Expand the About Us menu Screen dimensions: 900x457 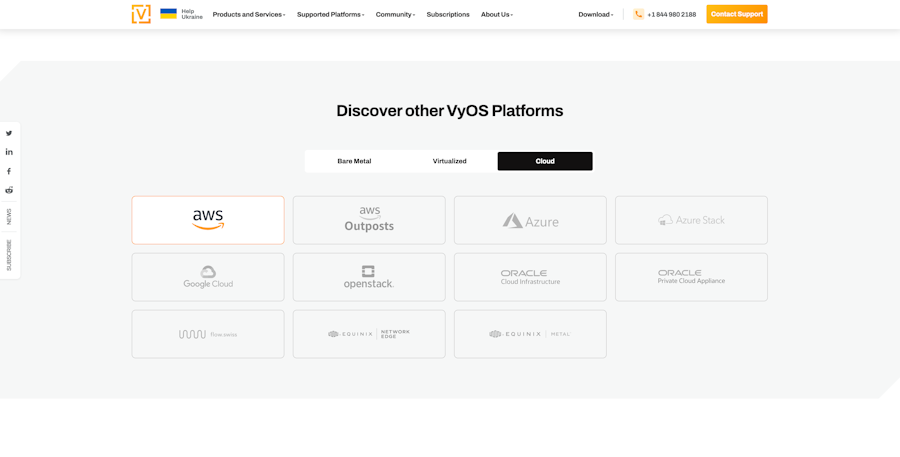coord(497,14)
